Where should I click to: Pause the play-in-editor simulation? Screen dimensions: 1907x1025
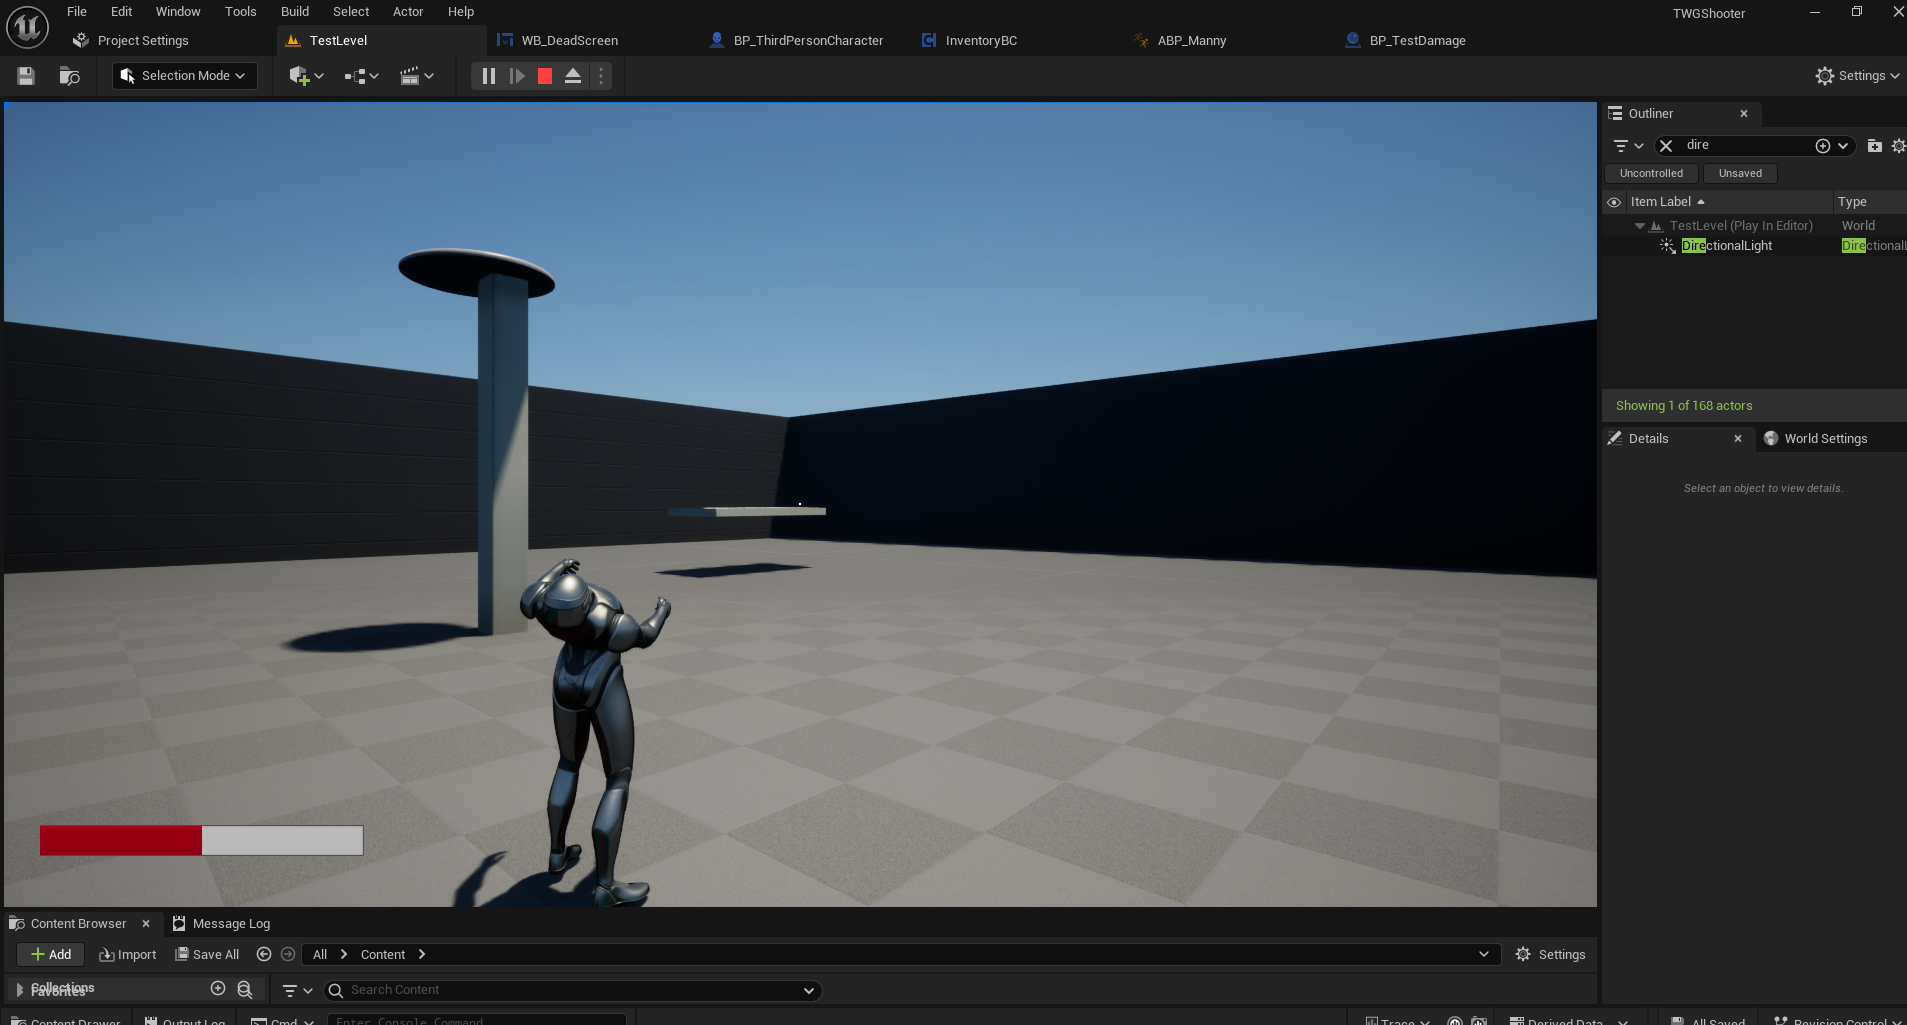(488, 76)
